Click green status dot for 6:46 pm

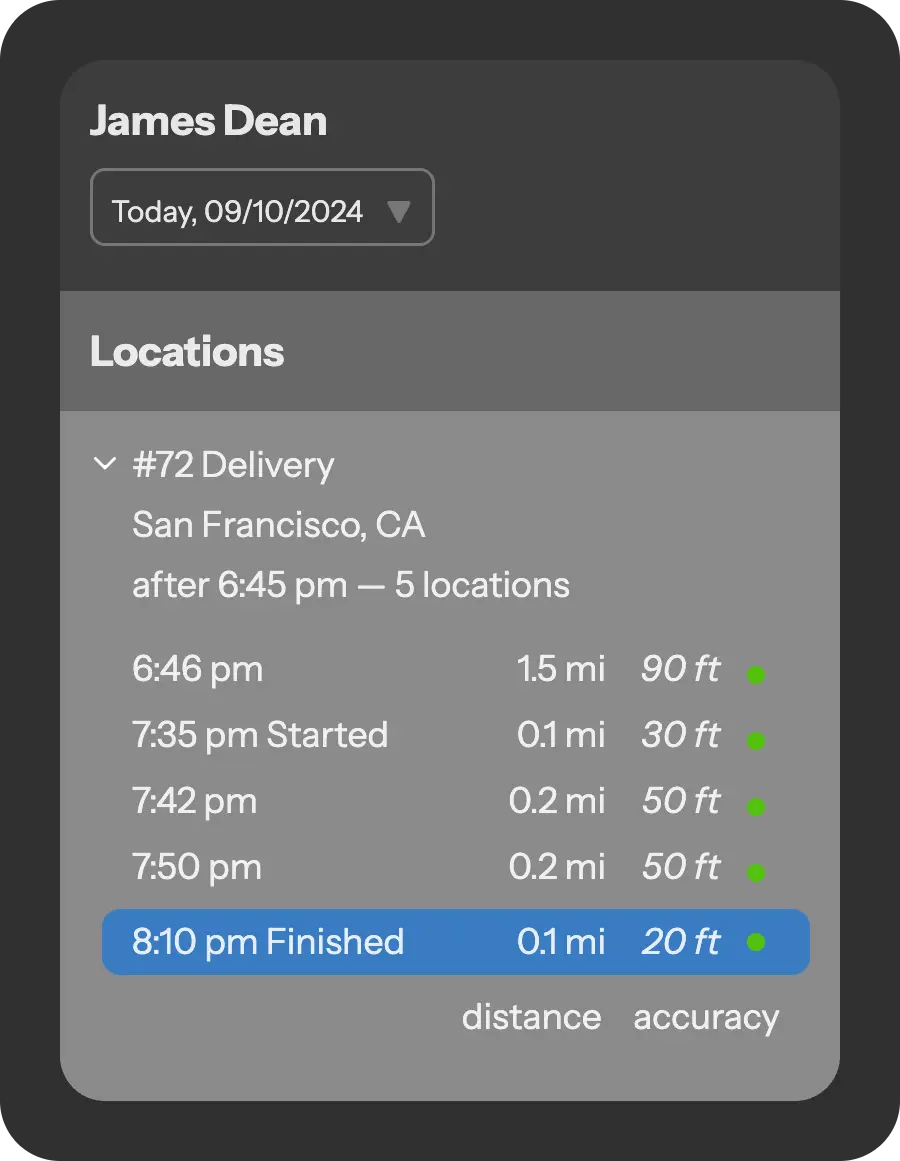756,675
